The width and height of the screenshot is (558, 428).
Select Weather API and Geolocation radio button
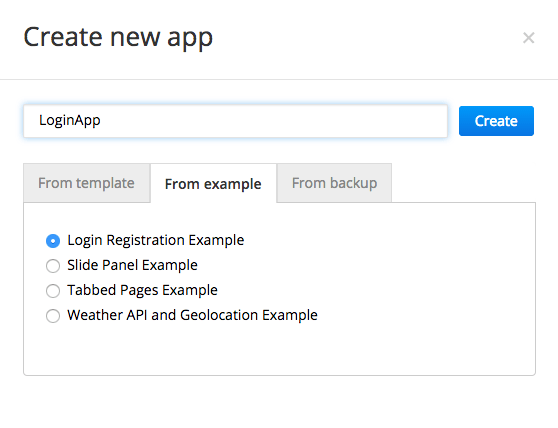click(x=53, y=316)
